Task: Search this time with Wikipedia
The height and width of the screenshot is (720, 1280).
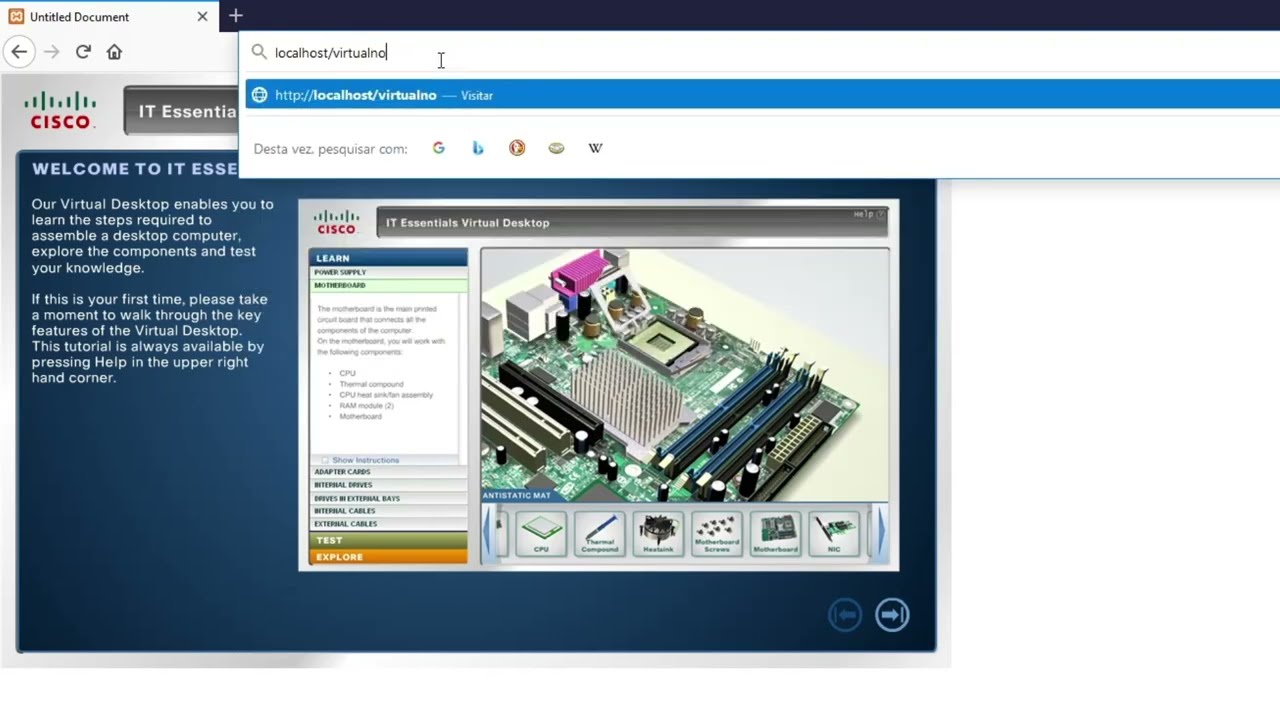Action: [x=595, y=148]
